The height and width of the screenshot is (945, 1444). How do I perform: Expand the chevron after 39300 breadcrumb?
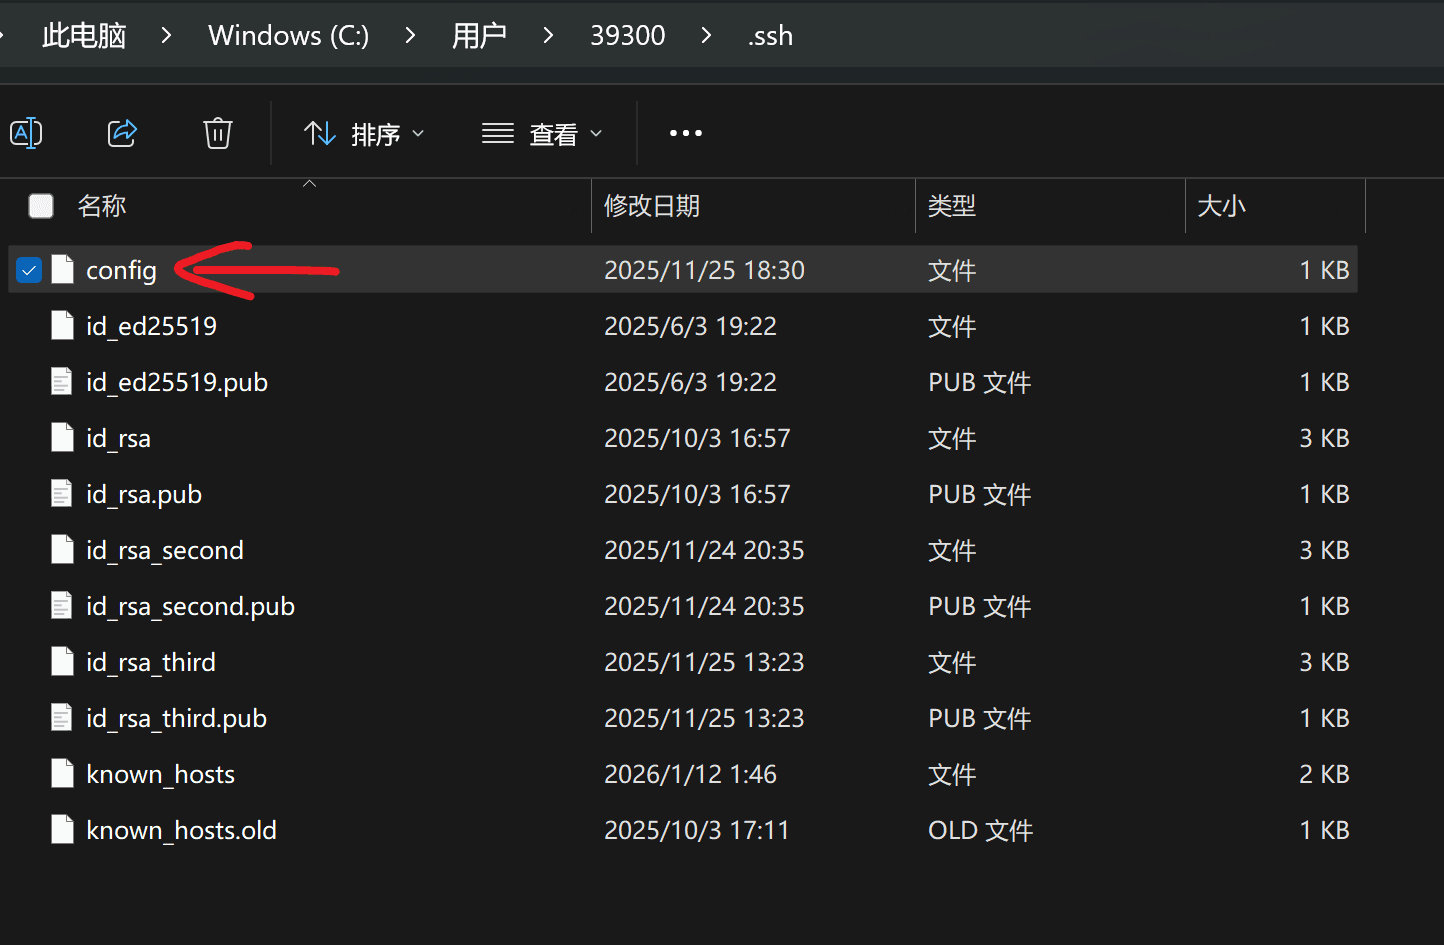point(706,36)
